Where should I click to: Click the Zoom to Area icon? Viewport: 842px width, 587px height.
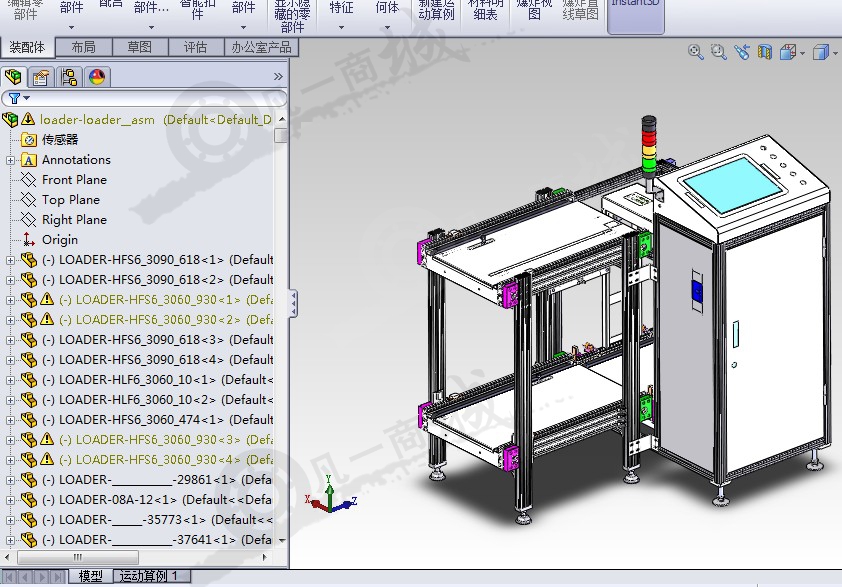(x=718, y=52)
